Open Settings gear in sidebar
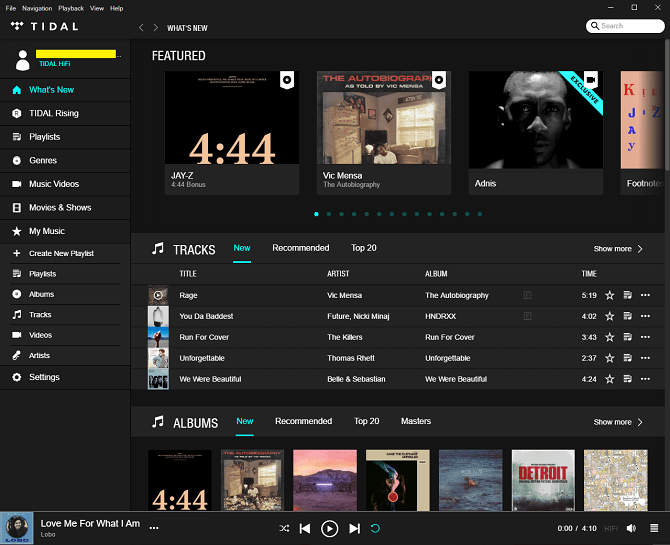The image size is (670, 545). tap(65, 377)
